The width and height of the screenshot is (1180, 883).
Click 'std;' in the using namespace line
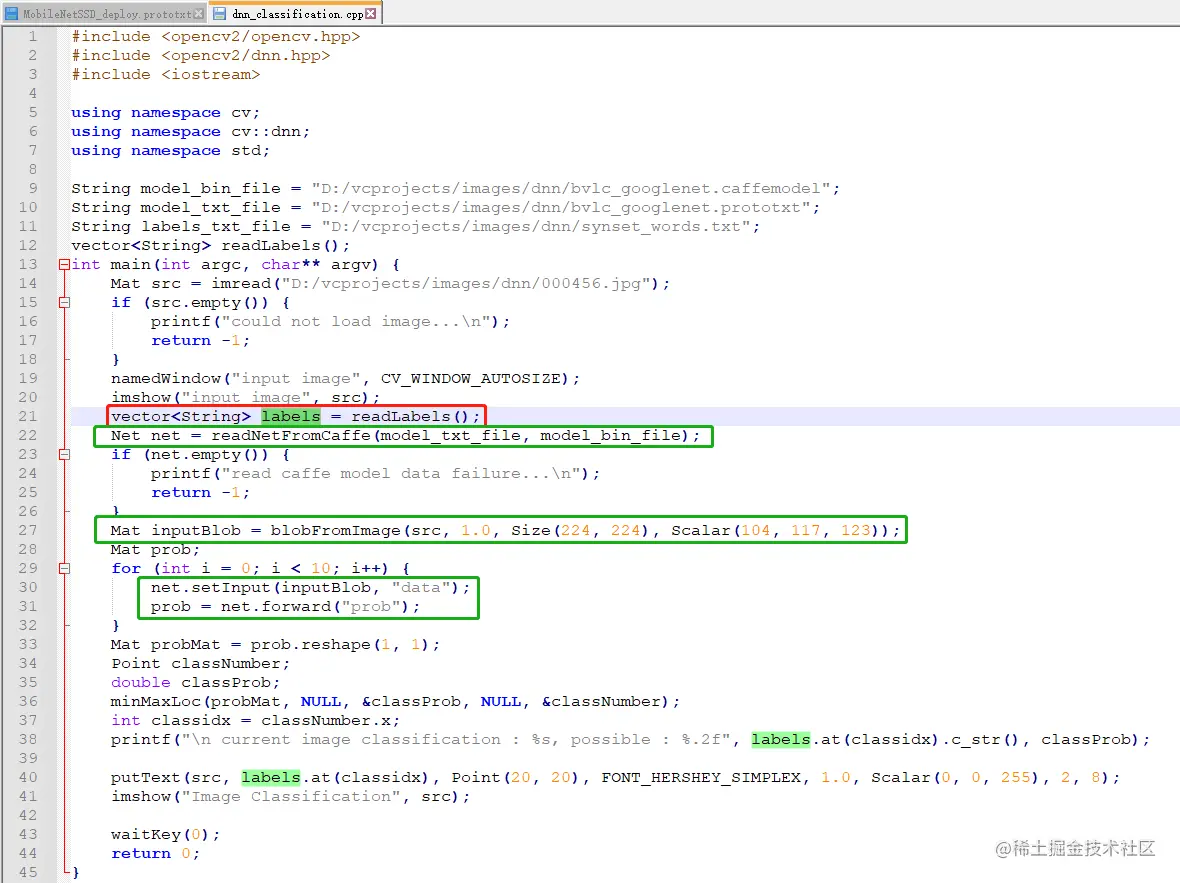(251, 150)
